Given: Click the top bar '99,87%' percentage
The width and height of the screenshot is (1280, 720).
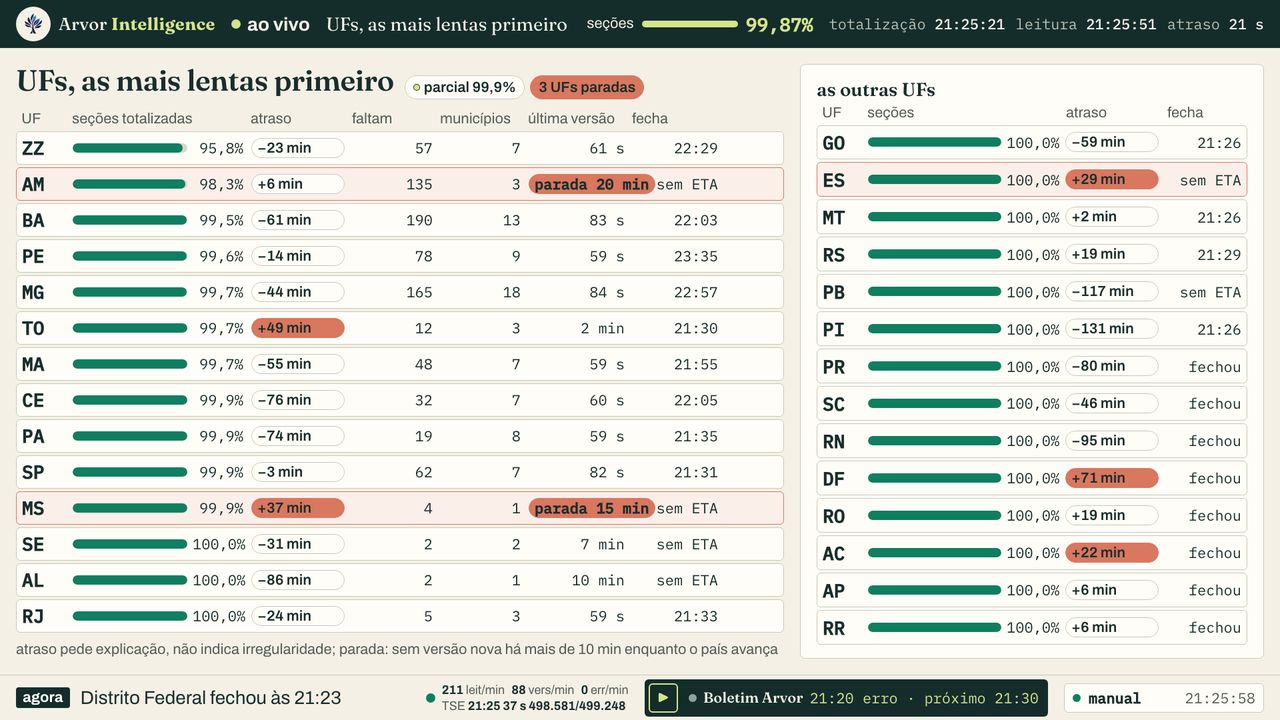Looking at the screenshot, I should pos(779,25).
